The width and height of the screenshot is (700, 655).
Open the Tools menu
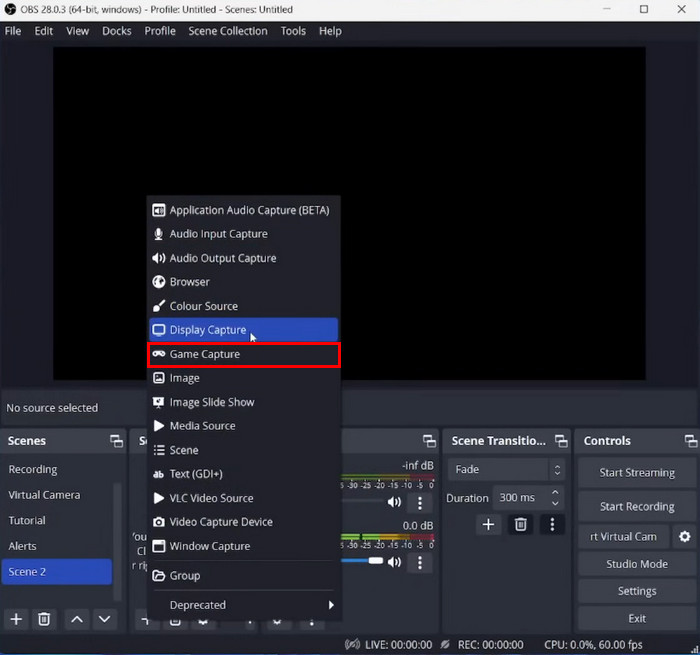tap(293, 31)
